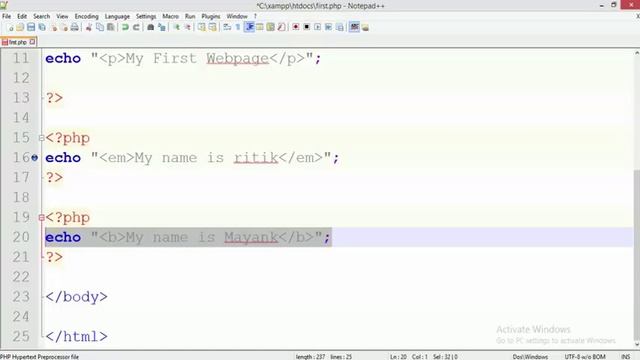Click the vertical scrollbar thumb

(x=637, y=254)
